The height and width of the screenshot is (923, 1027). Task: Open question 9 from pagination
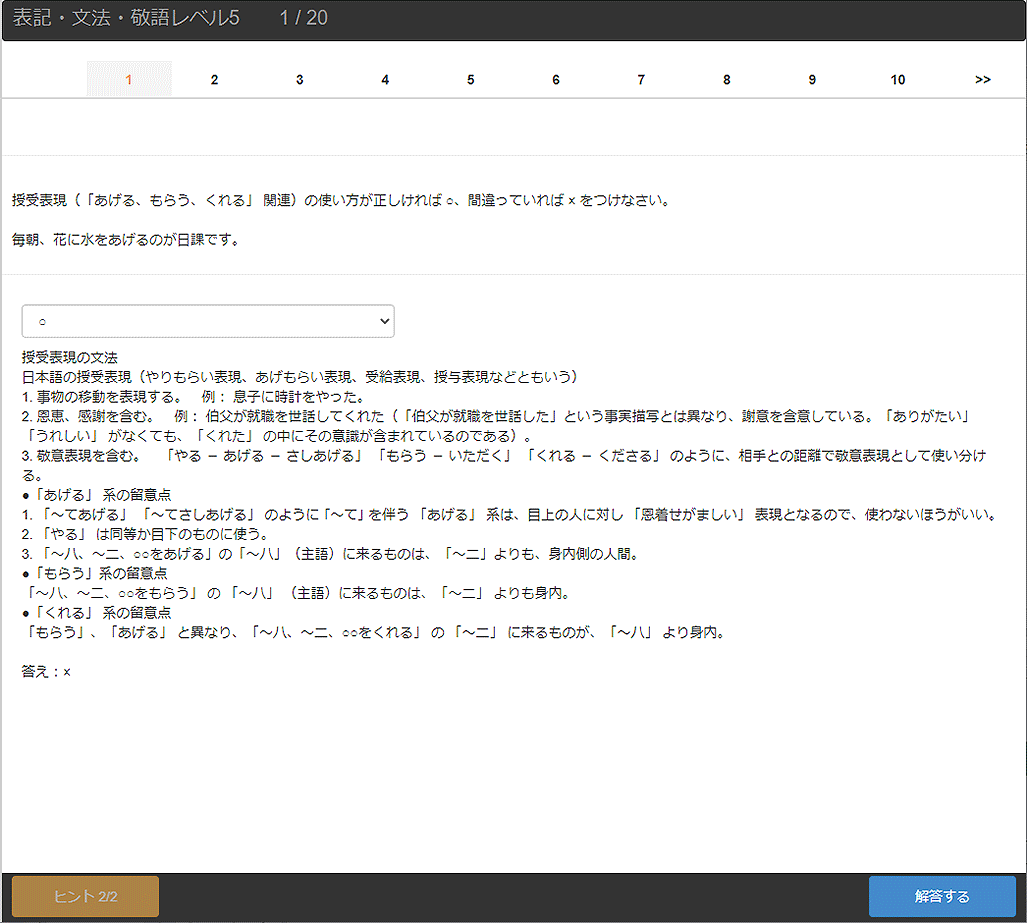[x=812, y=80]
